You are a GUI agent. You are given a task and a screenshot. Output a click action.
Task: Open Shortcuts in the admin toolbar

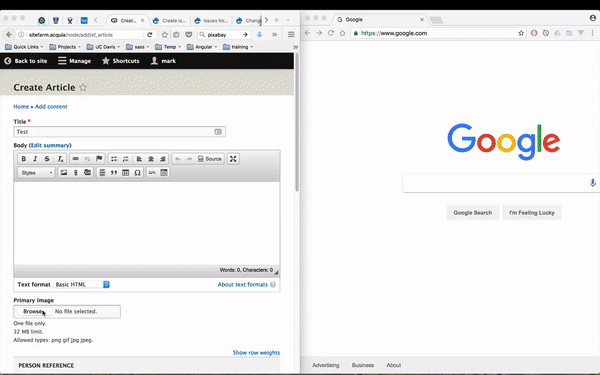pyautogui.click(x=120, y=61)
